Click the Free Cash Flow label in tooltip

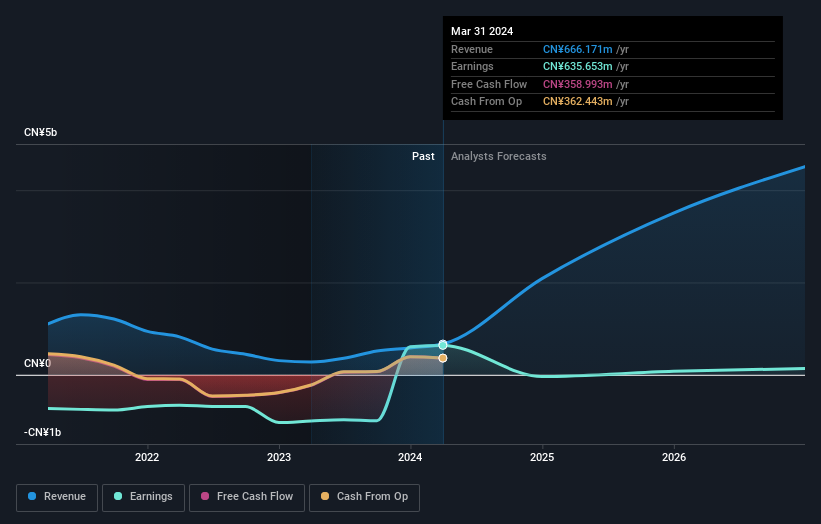(x=489, y=84)
